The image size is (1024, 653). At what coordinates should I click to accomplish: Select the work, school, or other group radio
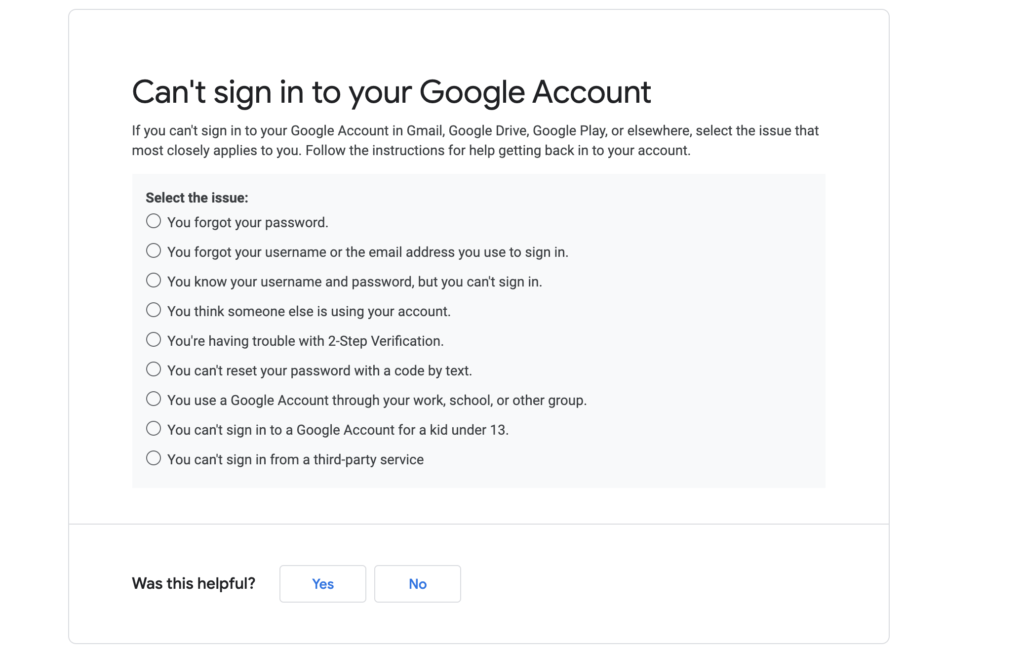(x=153, y=399)
